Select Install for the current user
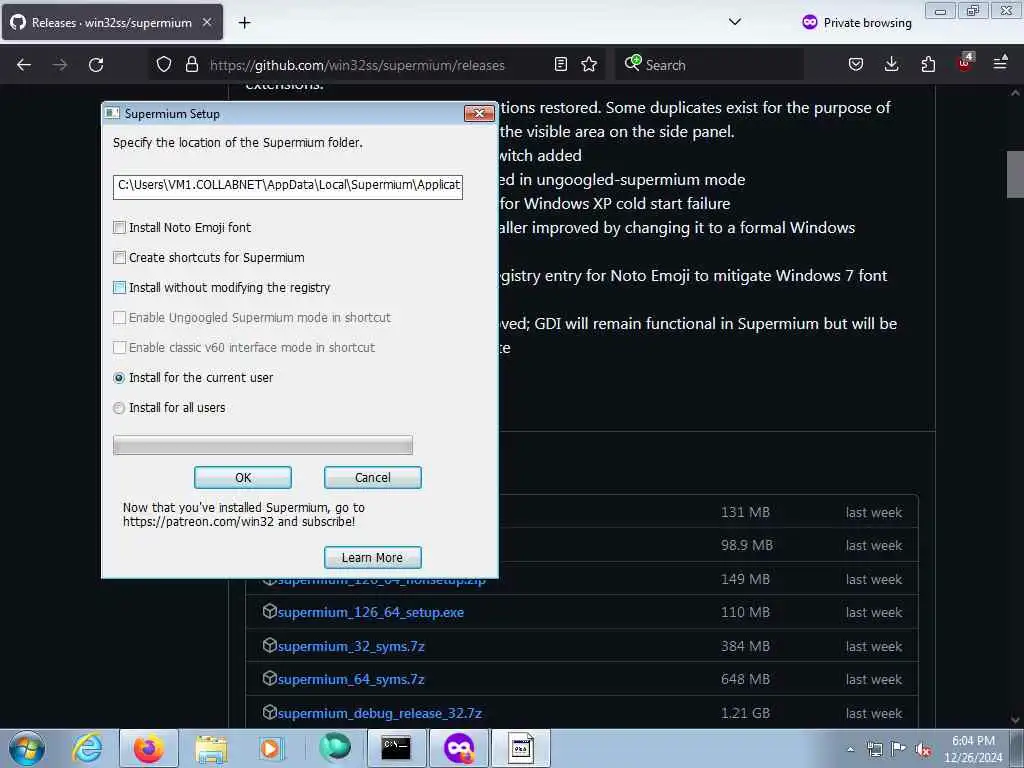 click(119, 377)
